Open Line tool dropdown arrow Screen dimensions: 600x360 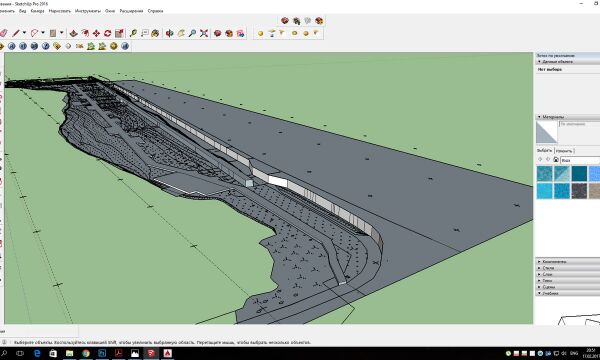click(x=24, y=33)
